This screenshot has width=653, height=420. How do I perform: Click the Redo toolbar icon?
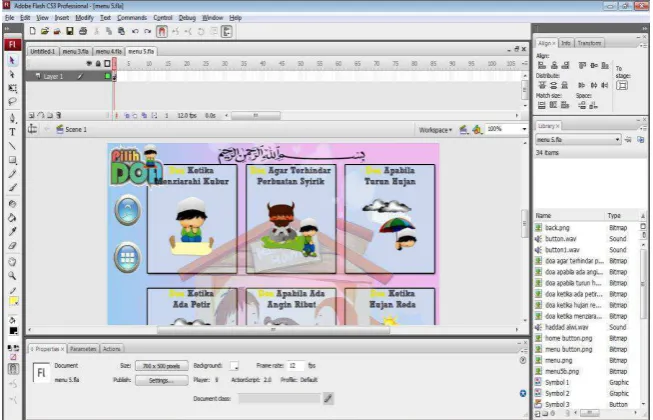[147, 31]
